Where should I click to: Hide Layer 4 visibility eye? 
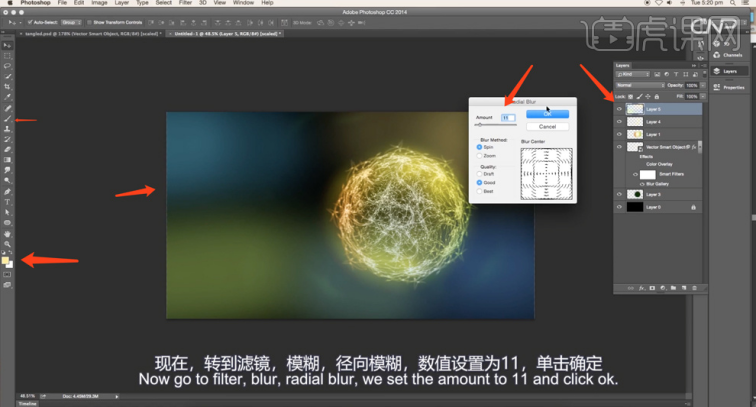[620, 122]
